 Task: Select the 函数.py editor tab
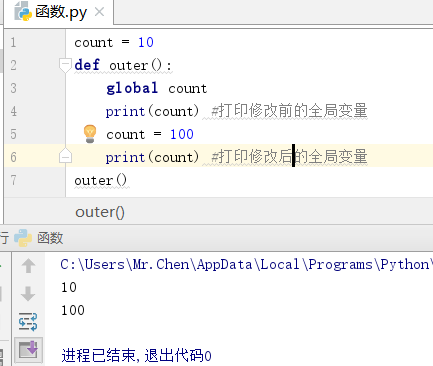59,12
